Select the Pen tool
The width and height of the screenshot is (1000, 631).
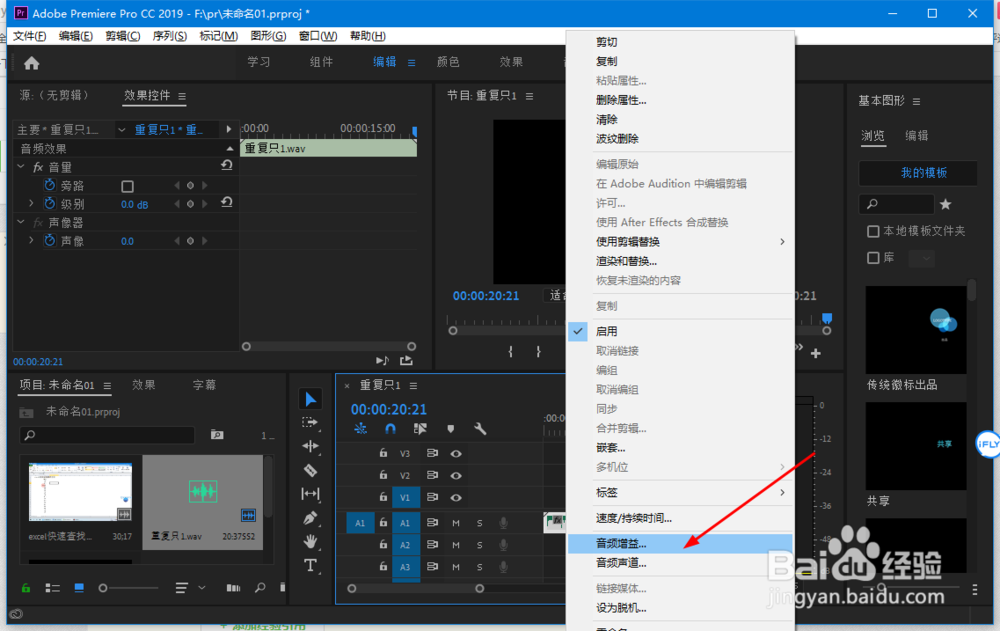tap(310, 517)
